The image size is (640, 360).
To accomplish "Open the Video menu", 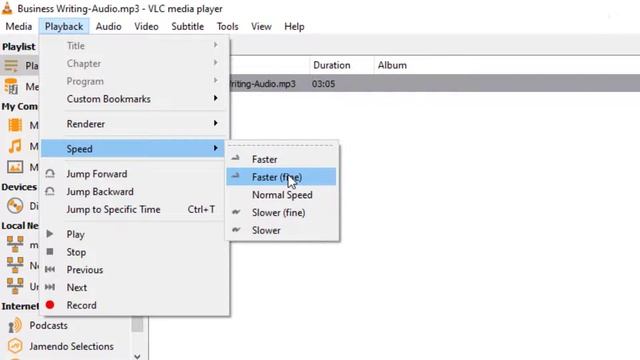I will [147, 27].
